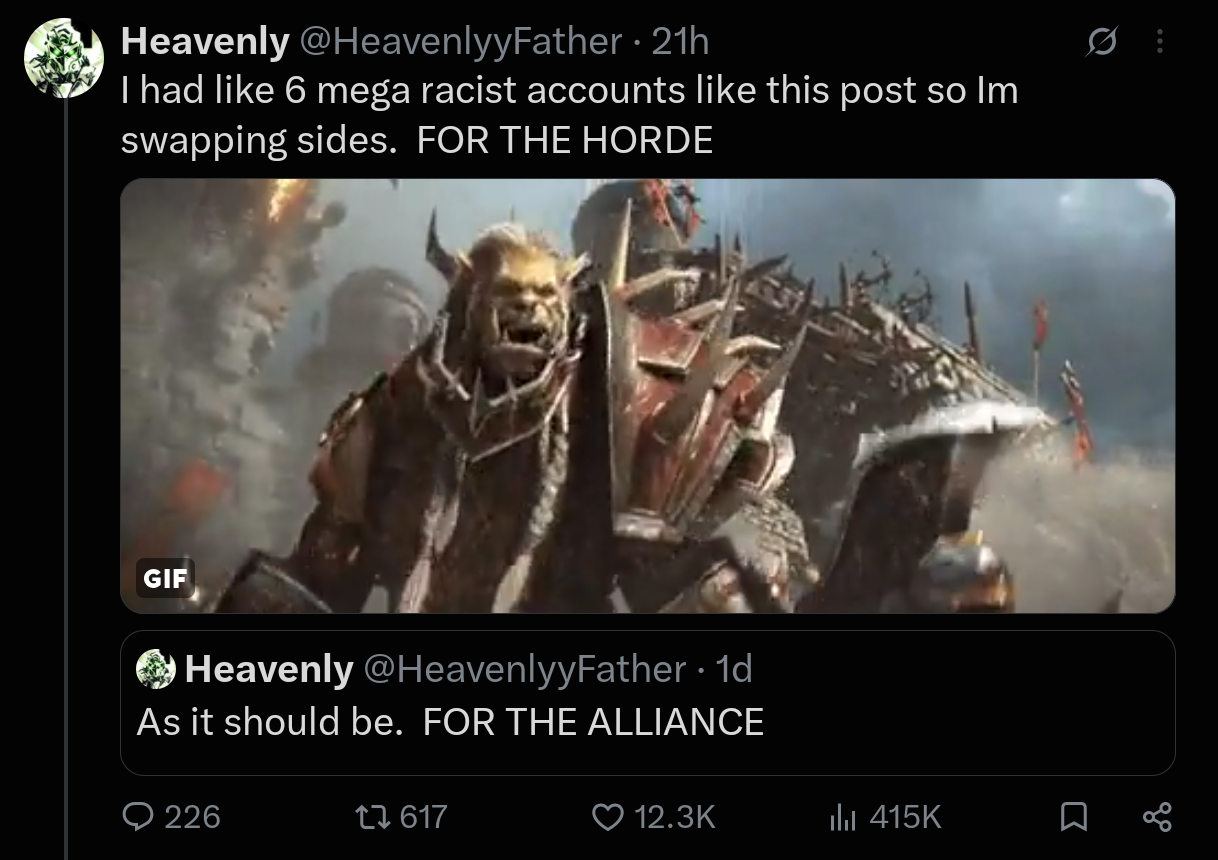Open the 21h timestamp link

coord(680,41)
